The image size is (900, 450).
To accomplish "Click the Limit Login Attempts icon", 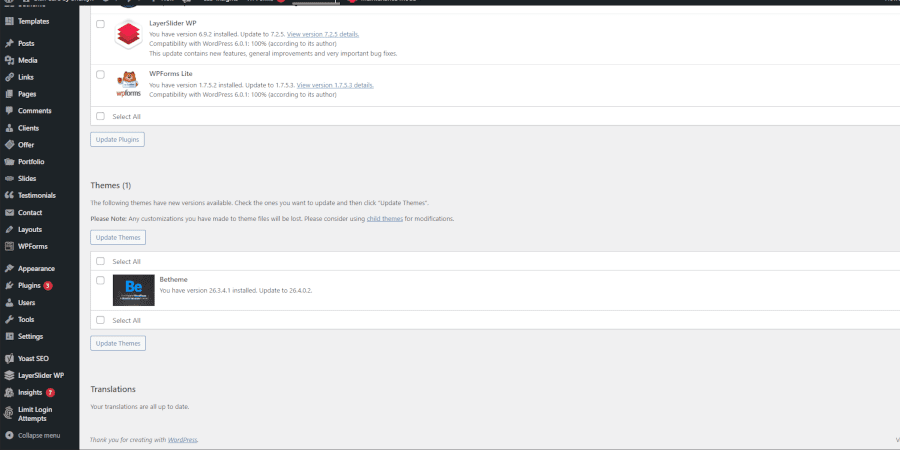I will tap(9, 414).
